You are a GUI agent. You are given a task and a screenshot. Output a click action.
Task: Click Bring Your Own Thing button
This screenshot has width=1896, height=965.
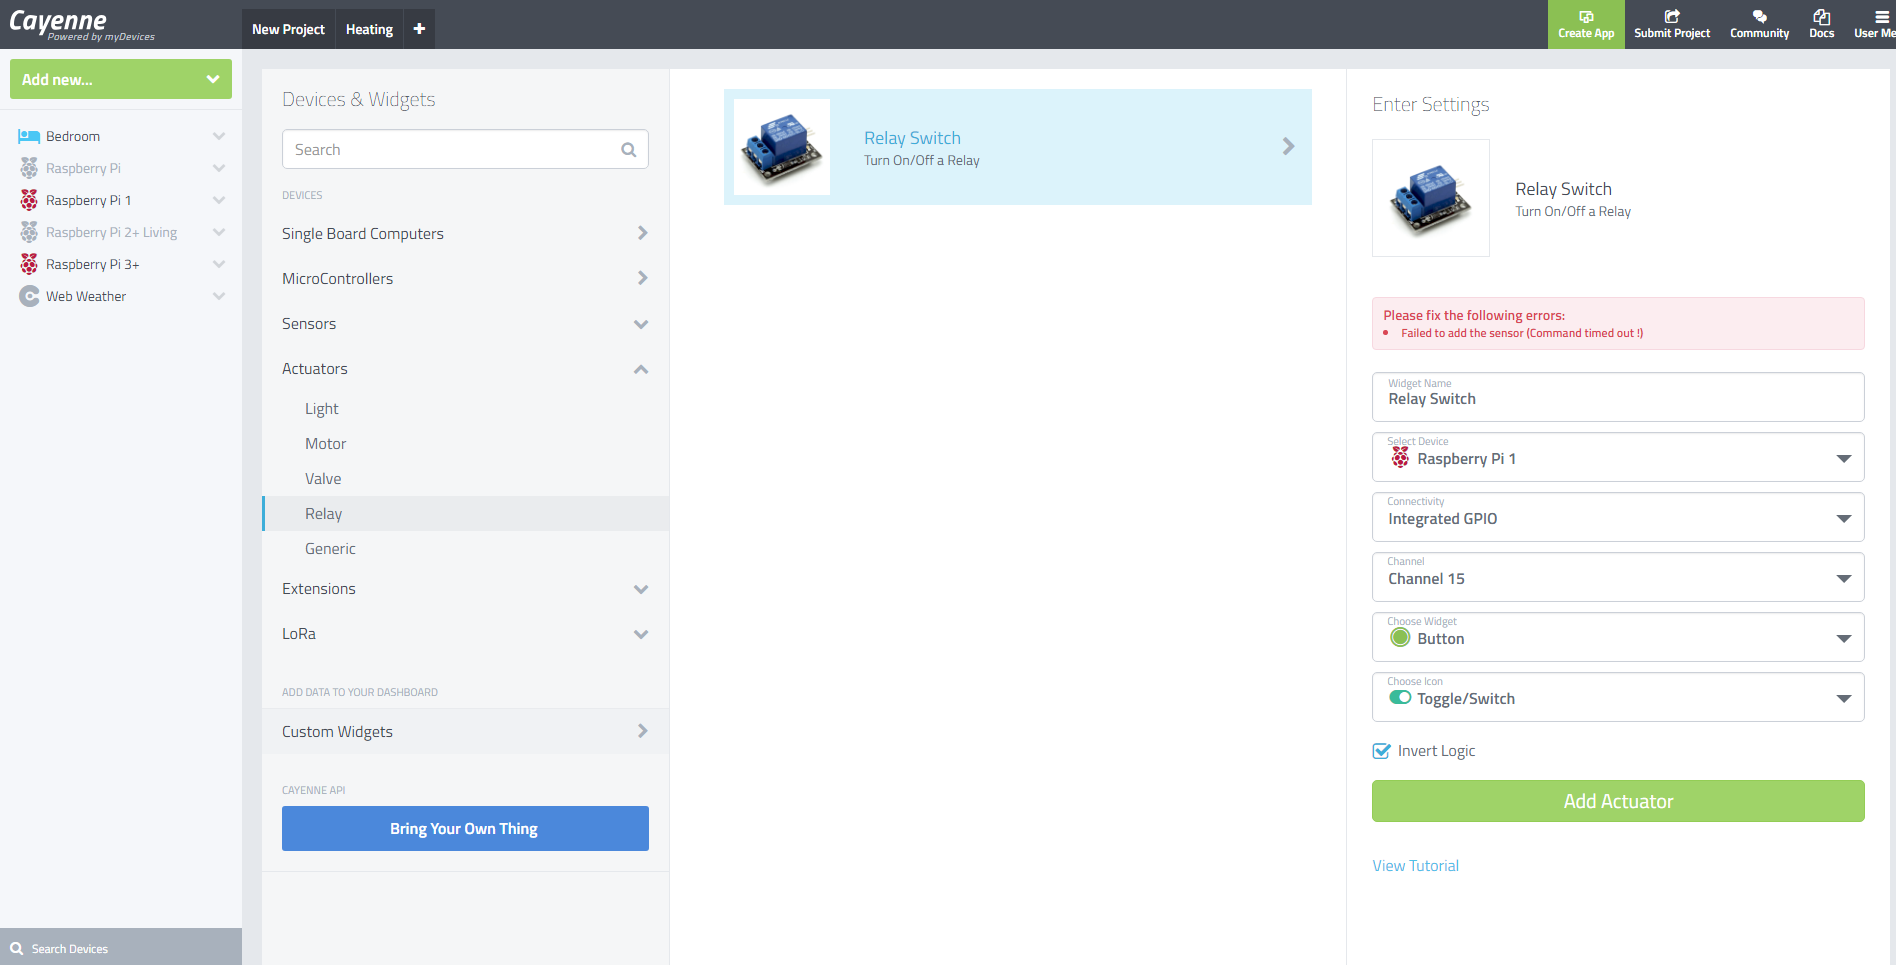pos(465,828)
